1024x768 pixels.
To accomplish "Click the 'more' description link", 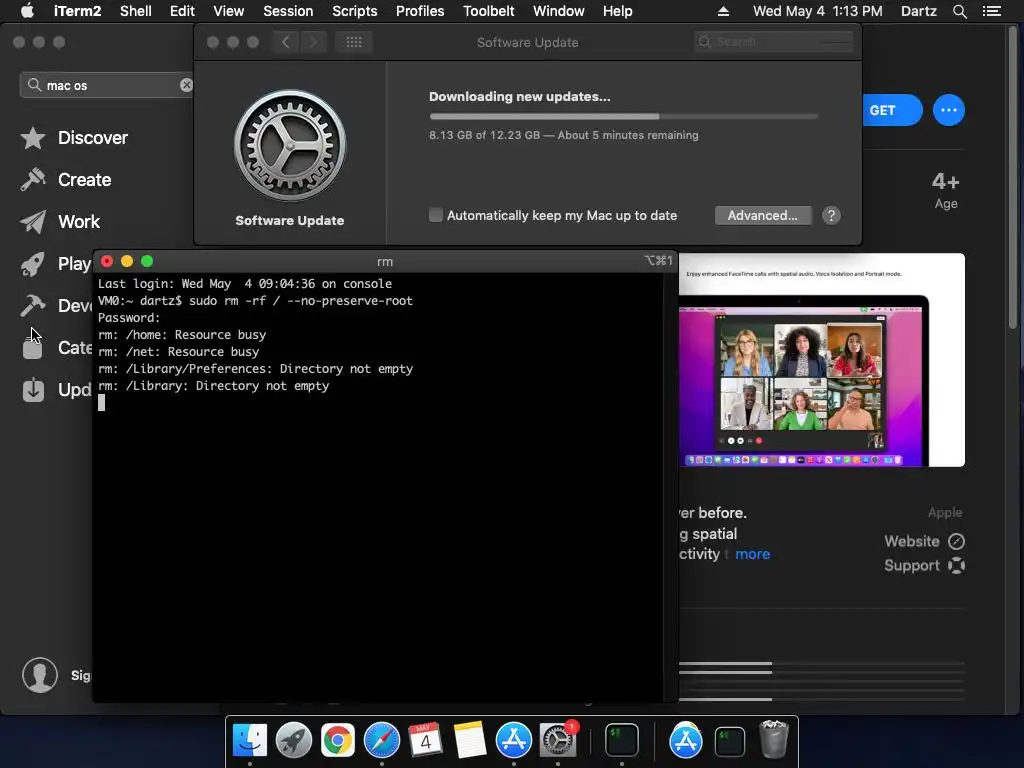I will click(752, 554).
